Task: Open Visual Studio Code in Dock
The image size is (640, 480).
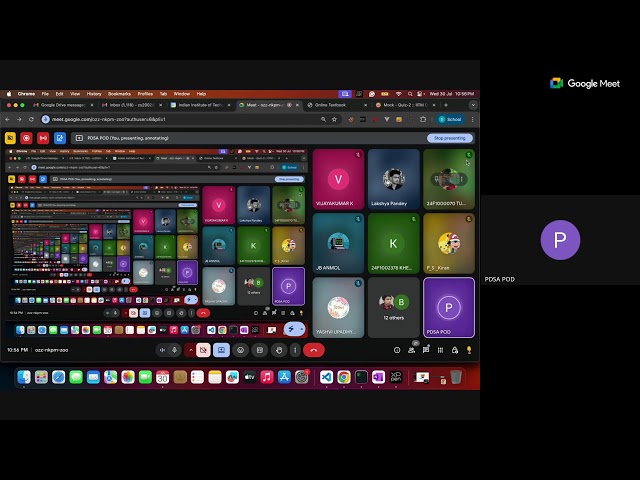Action: 327,377
